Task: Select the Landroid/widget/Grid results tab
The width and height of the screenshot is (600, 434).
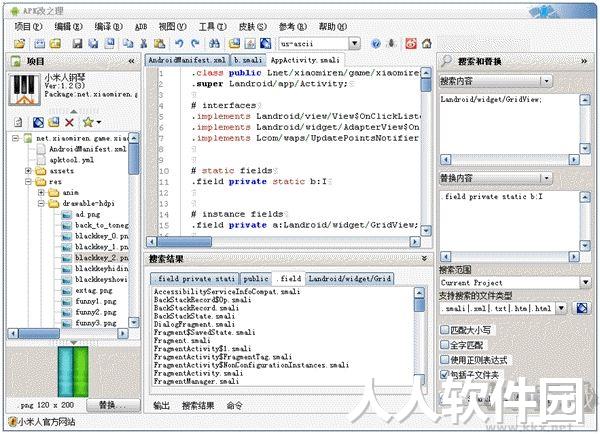Action: 349,279
